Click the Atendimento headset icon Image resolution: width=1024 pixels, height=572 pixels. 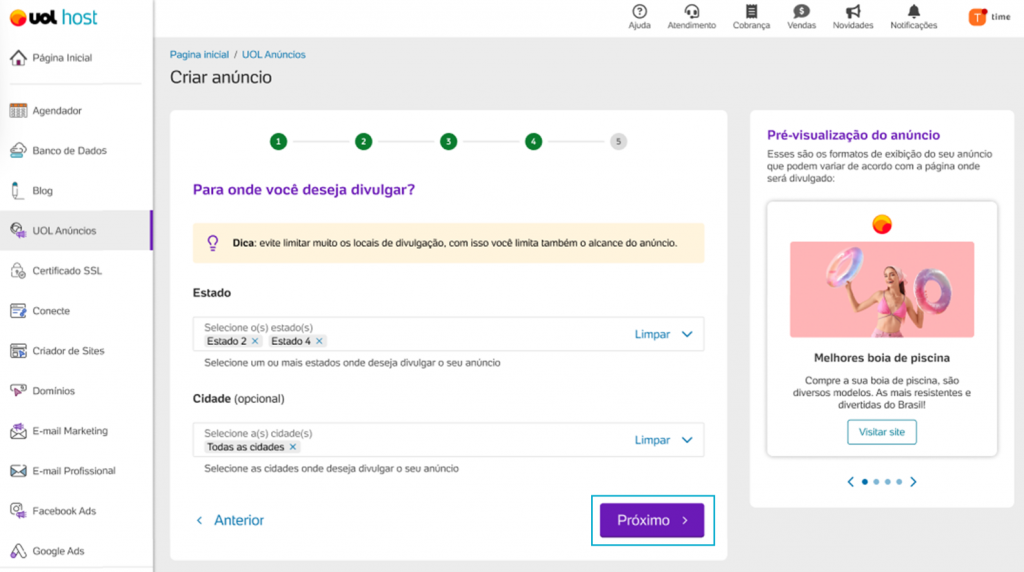tap(692, 12)
